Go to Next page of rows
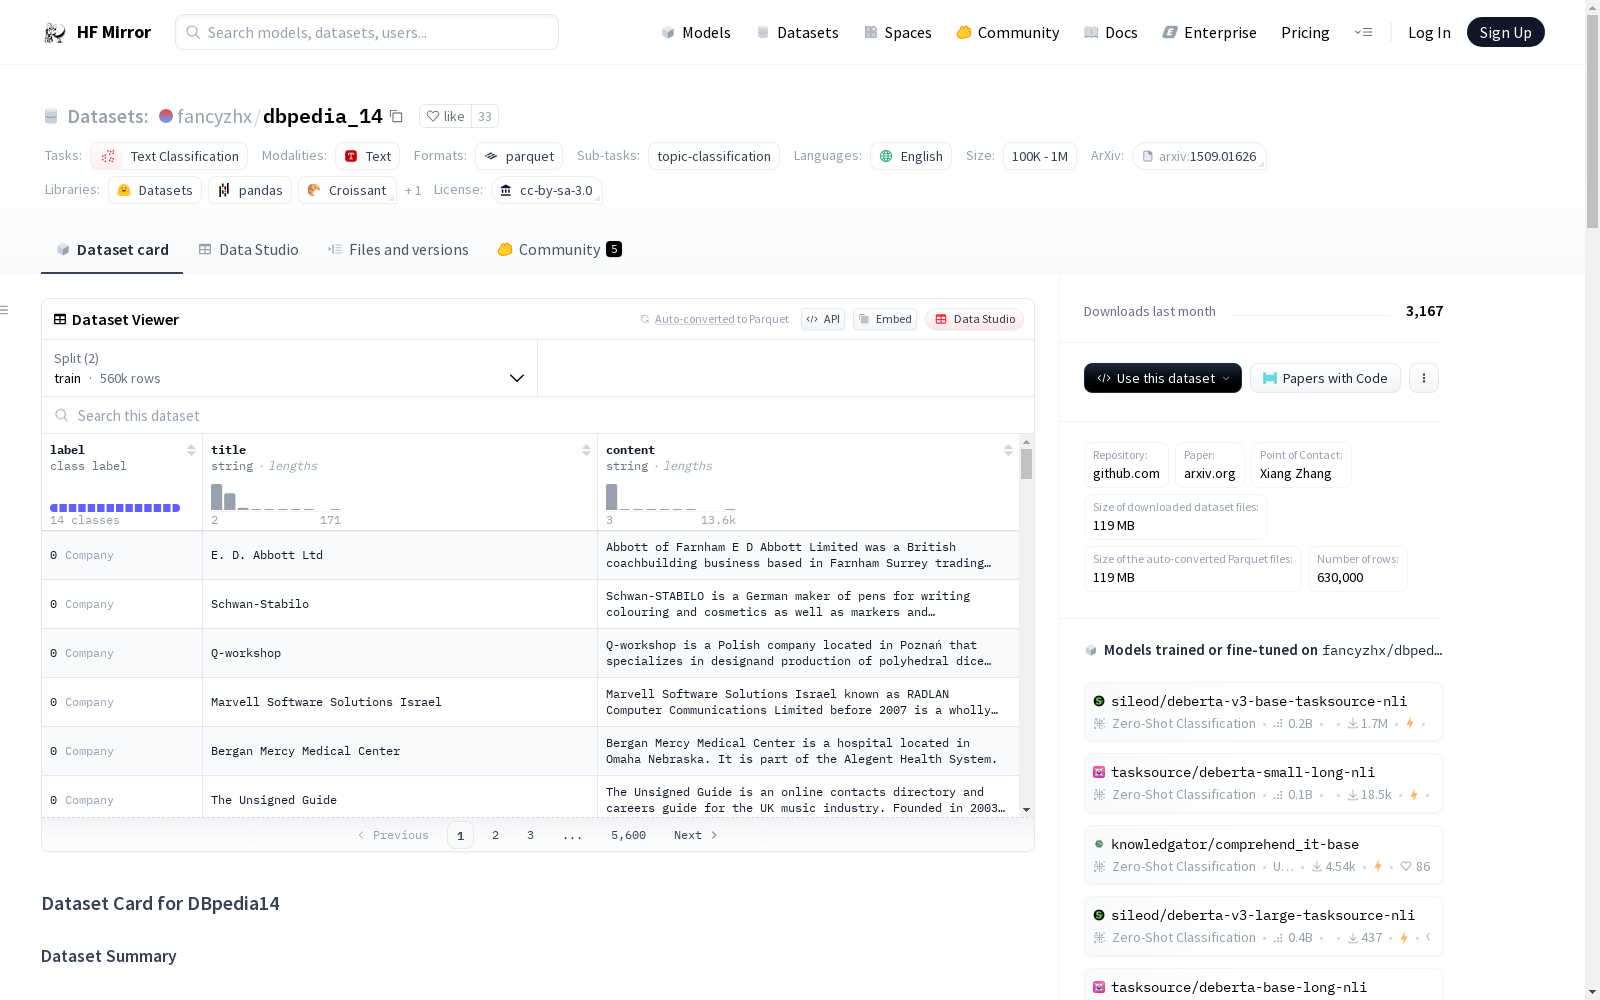The height and width of the screenshot is (1000, 1600). coord(696,835)
